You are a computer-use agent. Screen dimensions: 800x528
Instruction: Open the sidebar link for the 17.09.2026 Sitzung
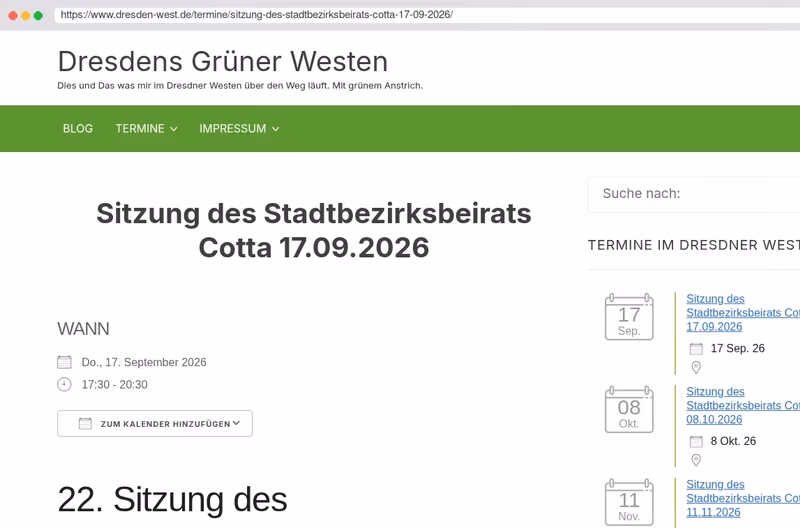point(743,313)
